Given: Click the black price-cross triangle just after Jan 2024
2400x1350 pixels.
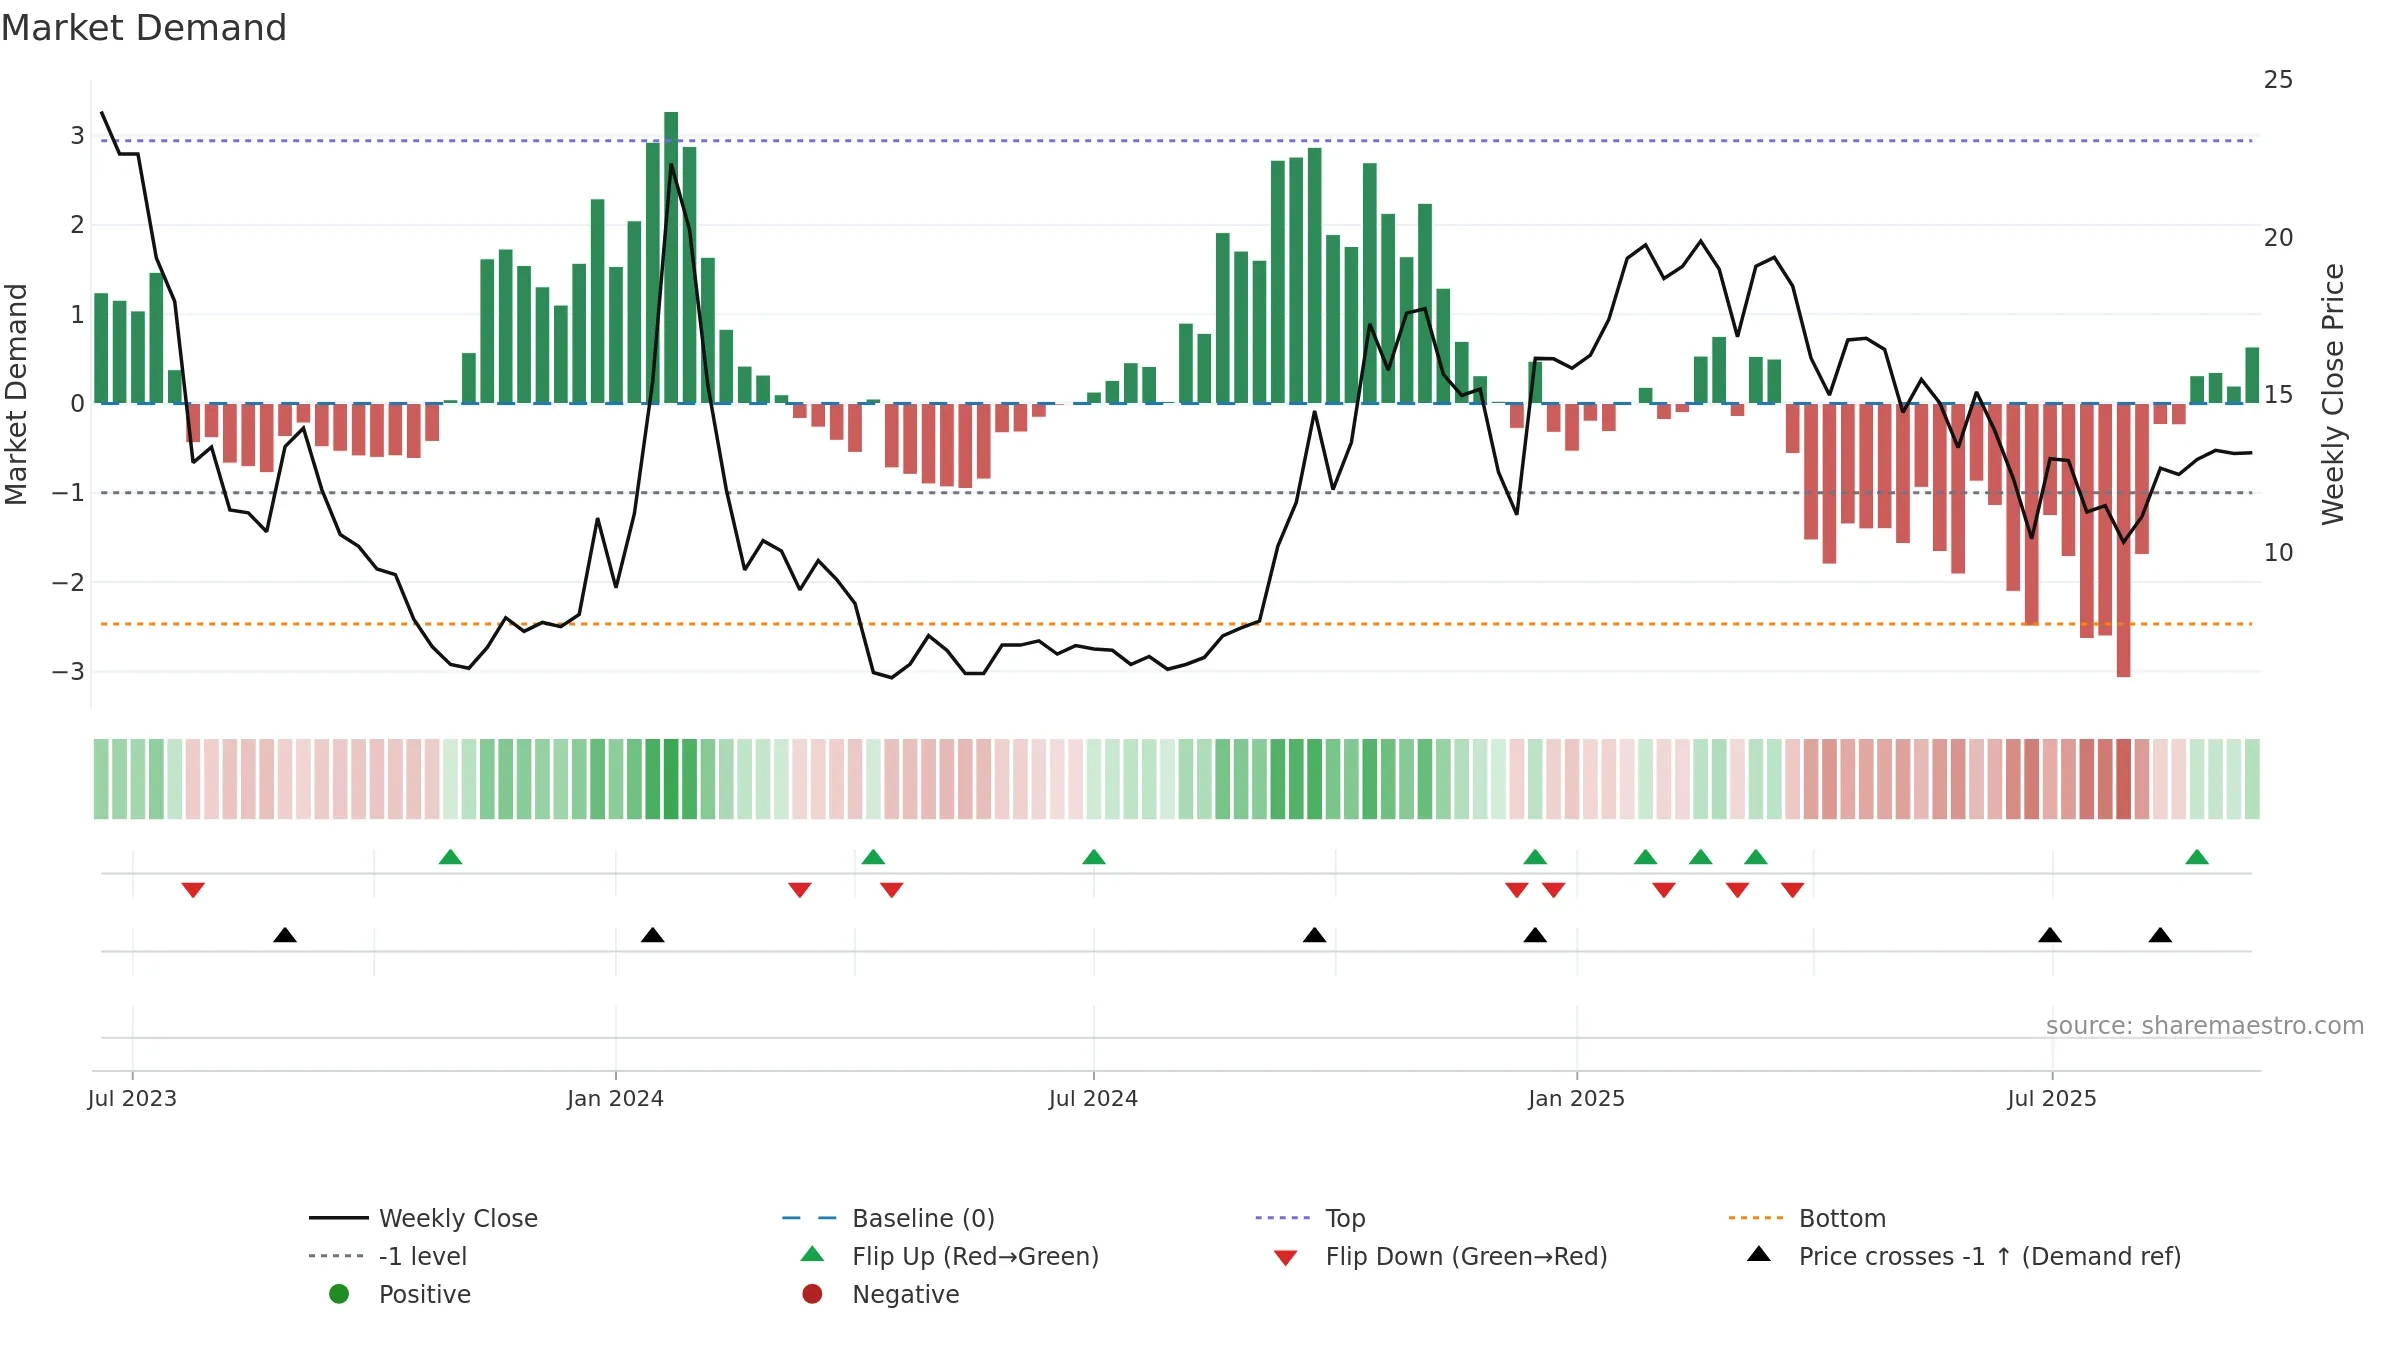Looking at the screenshot, I should tap(653, 935).
